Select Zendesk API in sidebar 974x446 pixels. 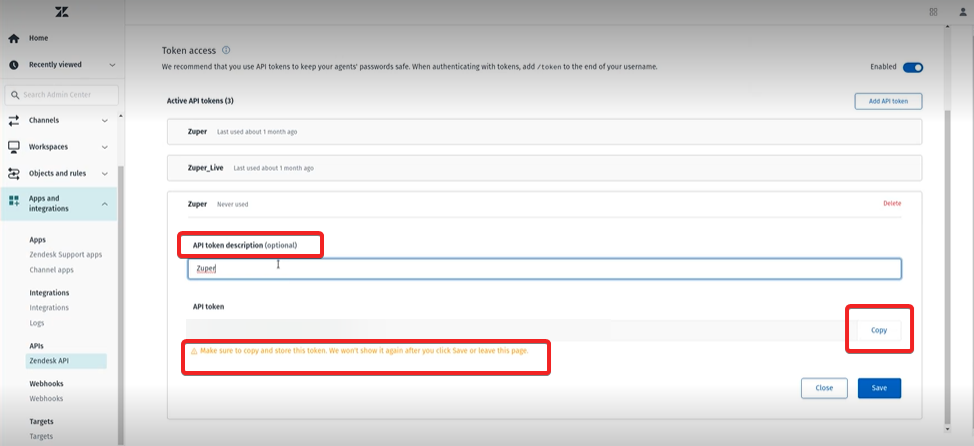[x=66, y=361]
